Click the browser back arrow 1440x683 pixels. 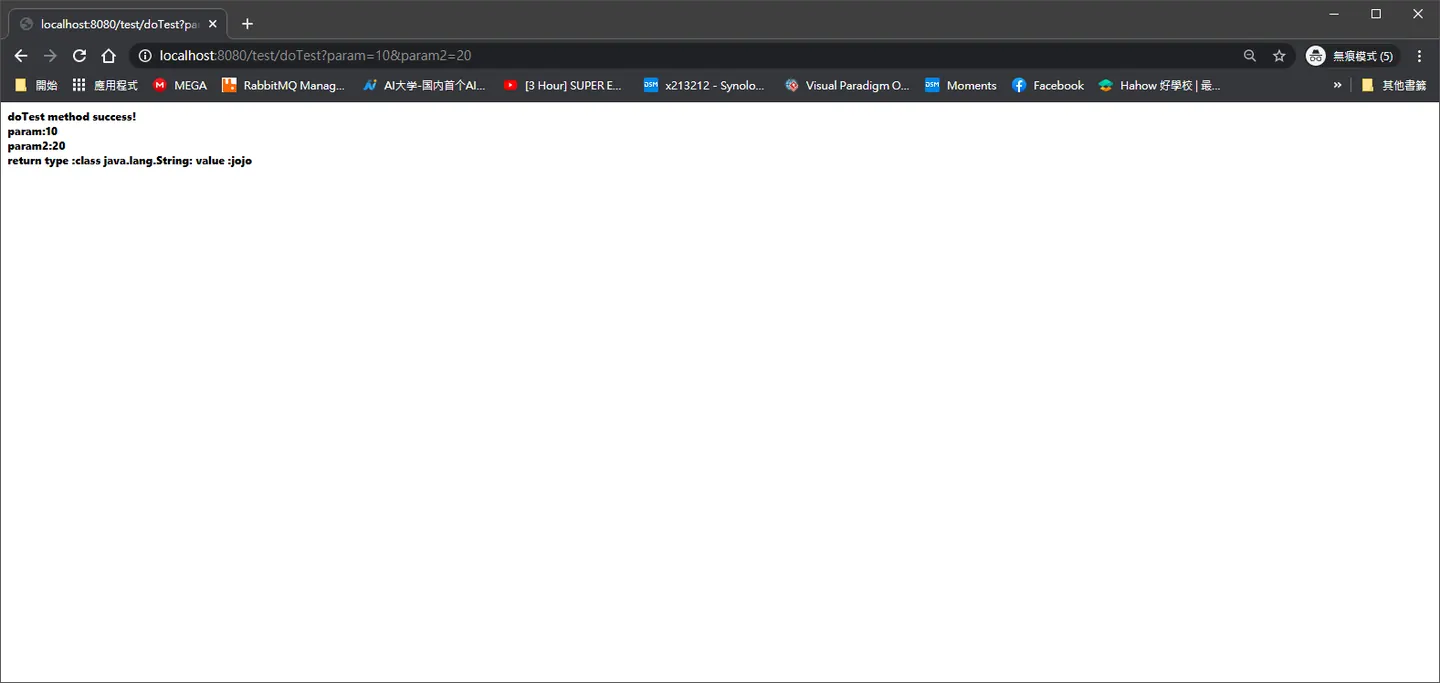21,56
